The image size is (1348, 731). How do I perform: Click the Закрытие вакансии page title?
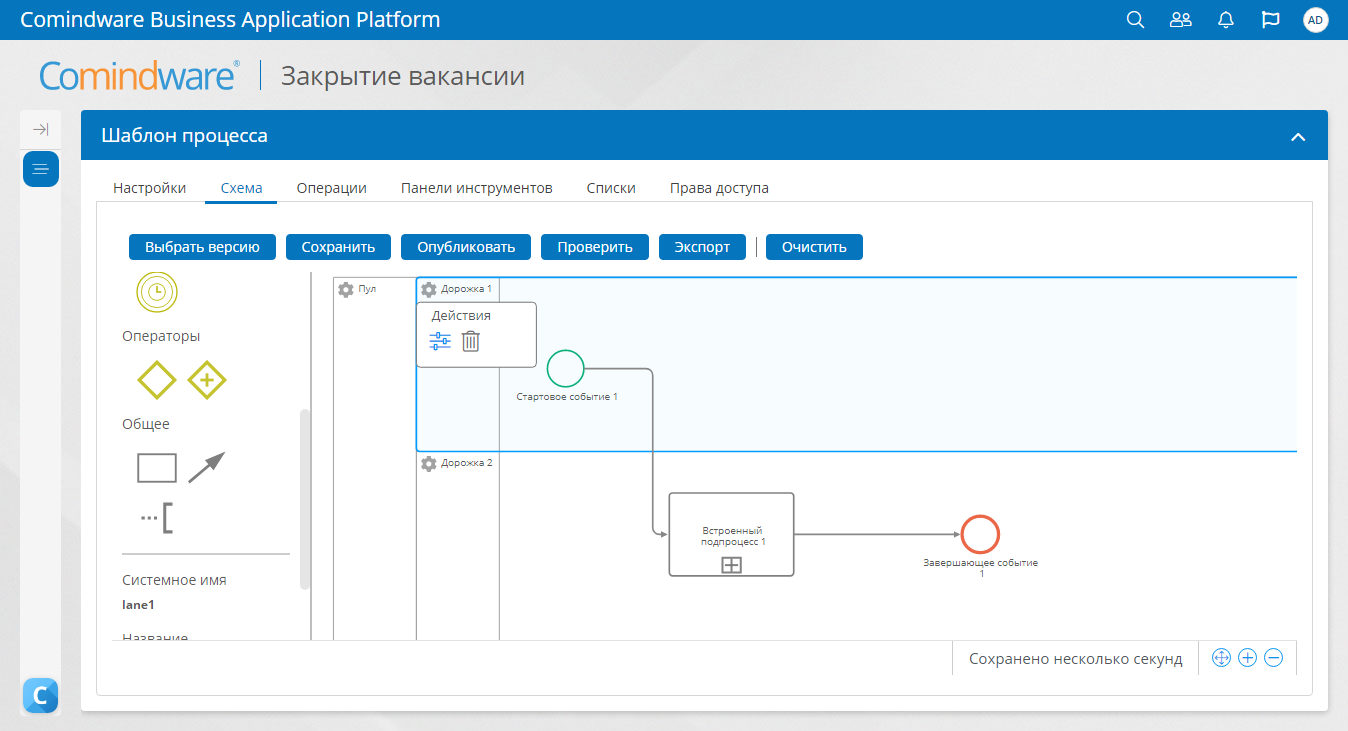403,76
